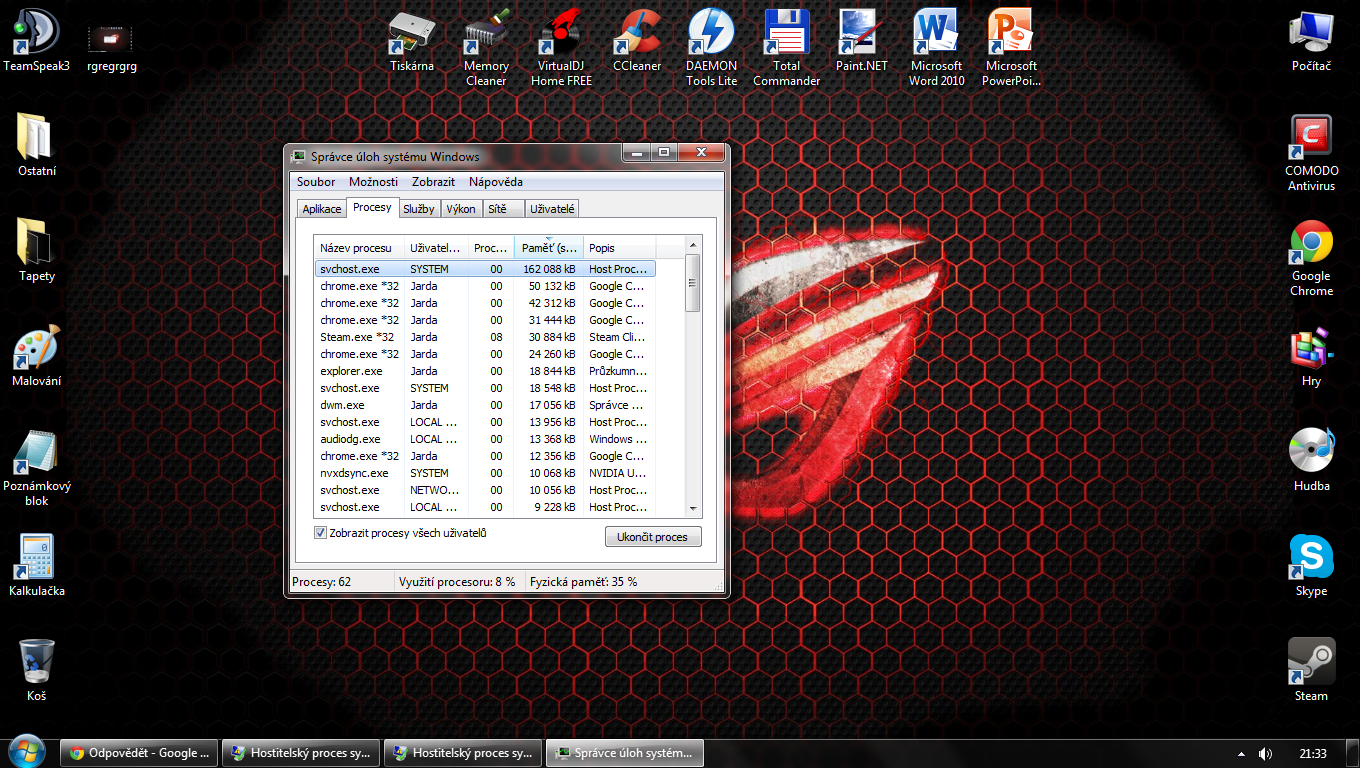The width and height of the screenshot is (1360, 768).
Task: Sort by the Paměť column header
Action: coord(549,248)
